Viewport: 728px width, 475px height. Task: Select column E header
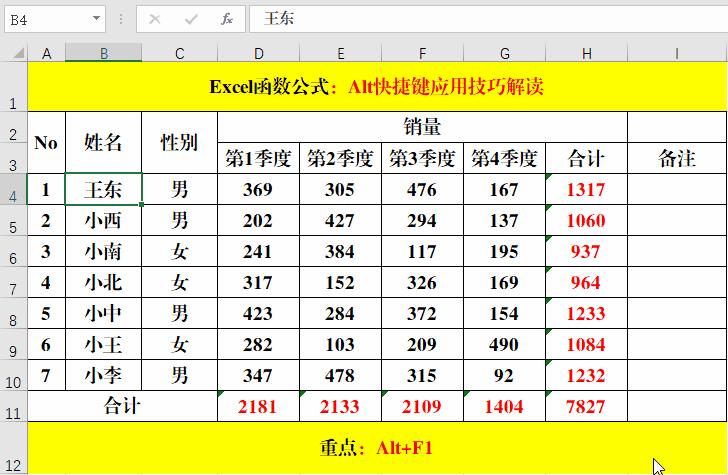(340, 53)
